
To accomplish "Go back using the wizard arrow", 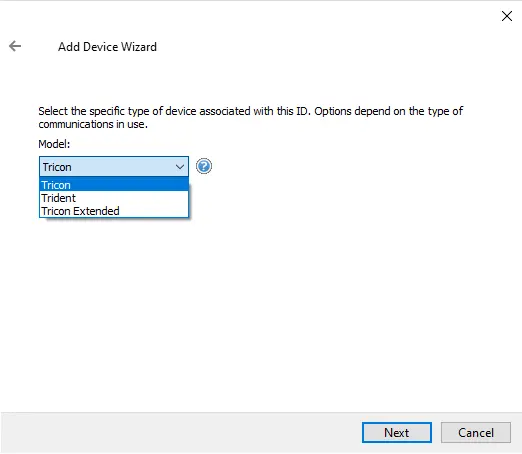I will click(x=15, y=46).
